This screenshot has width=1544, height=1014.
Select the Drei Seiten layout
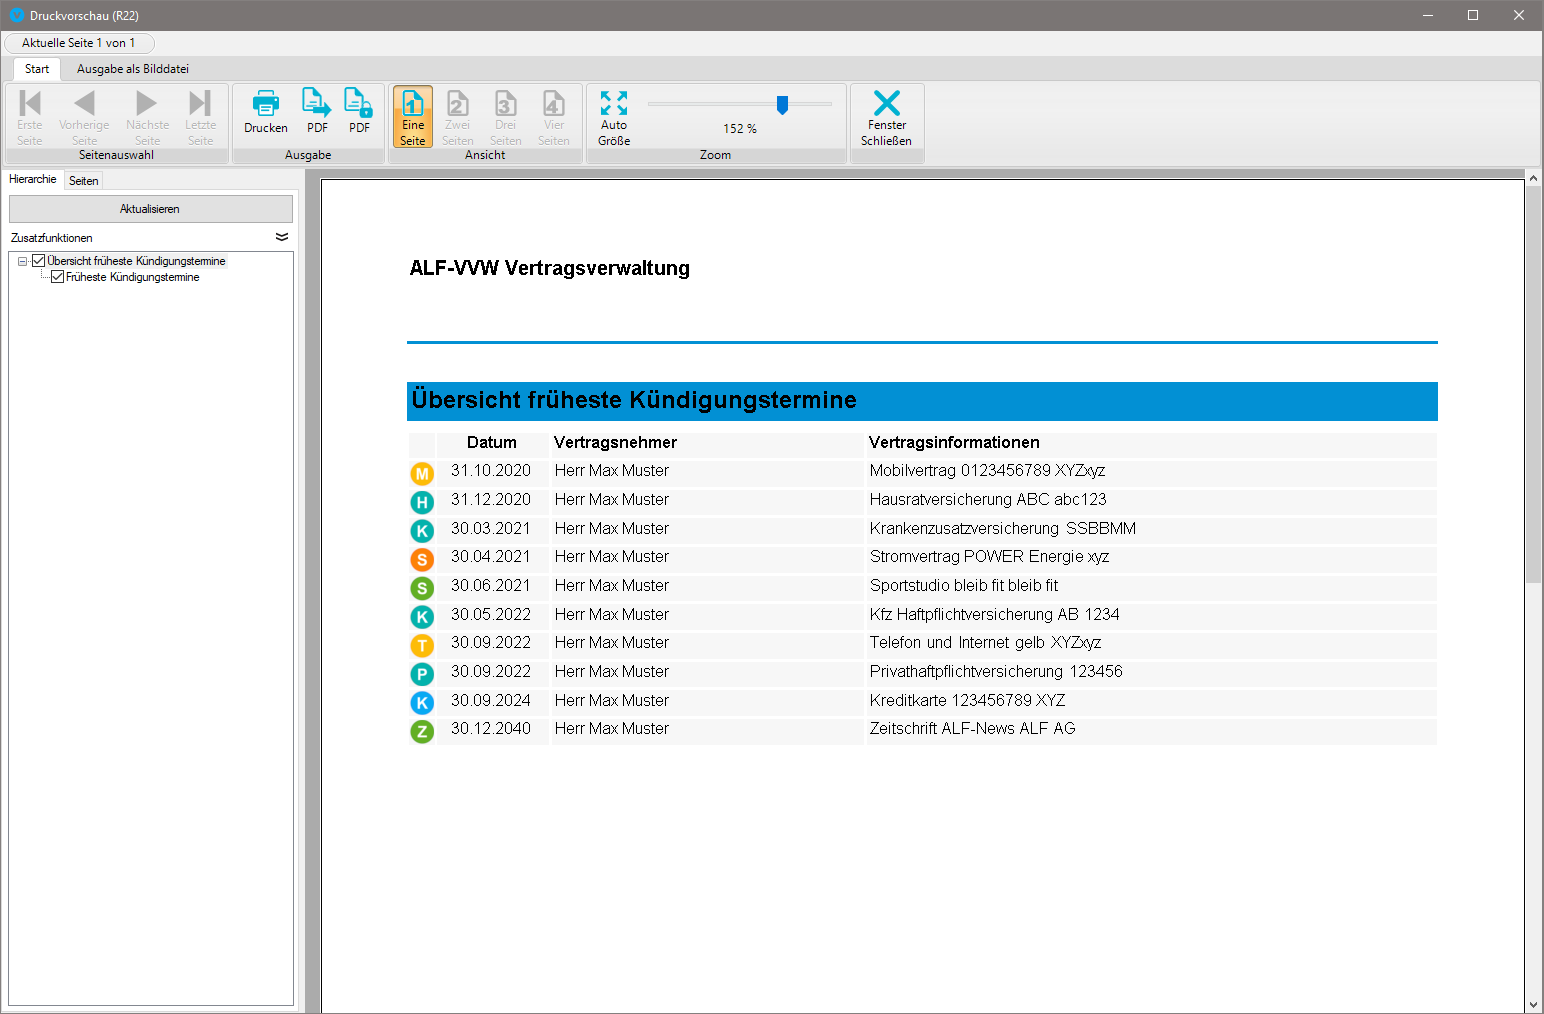506,116
